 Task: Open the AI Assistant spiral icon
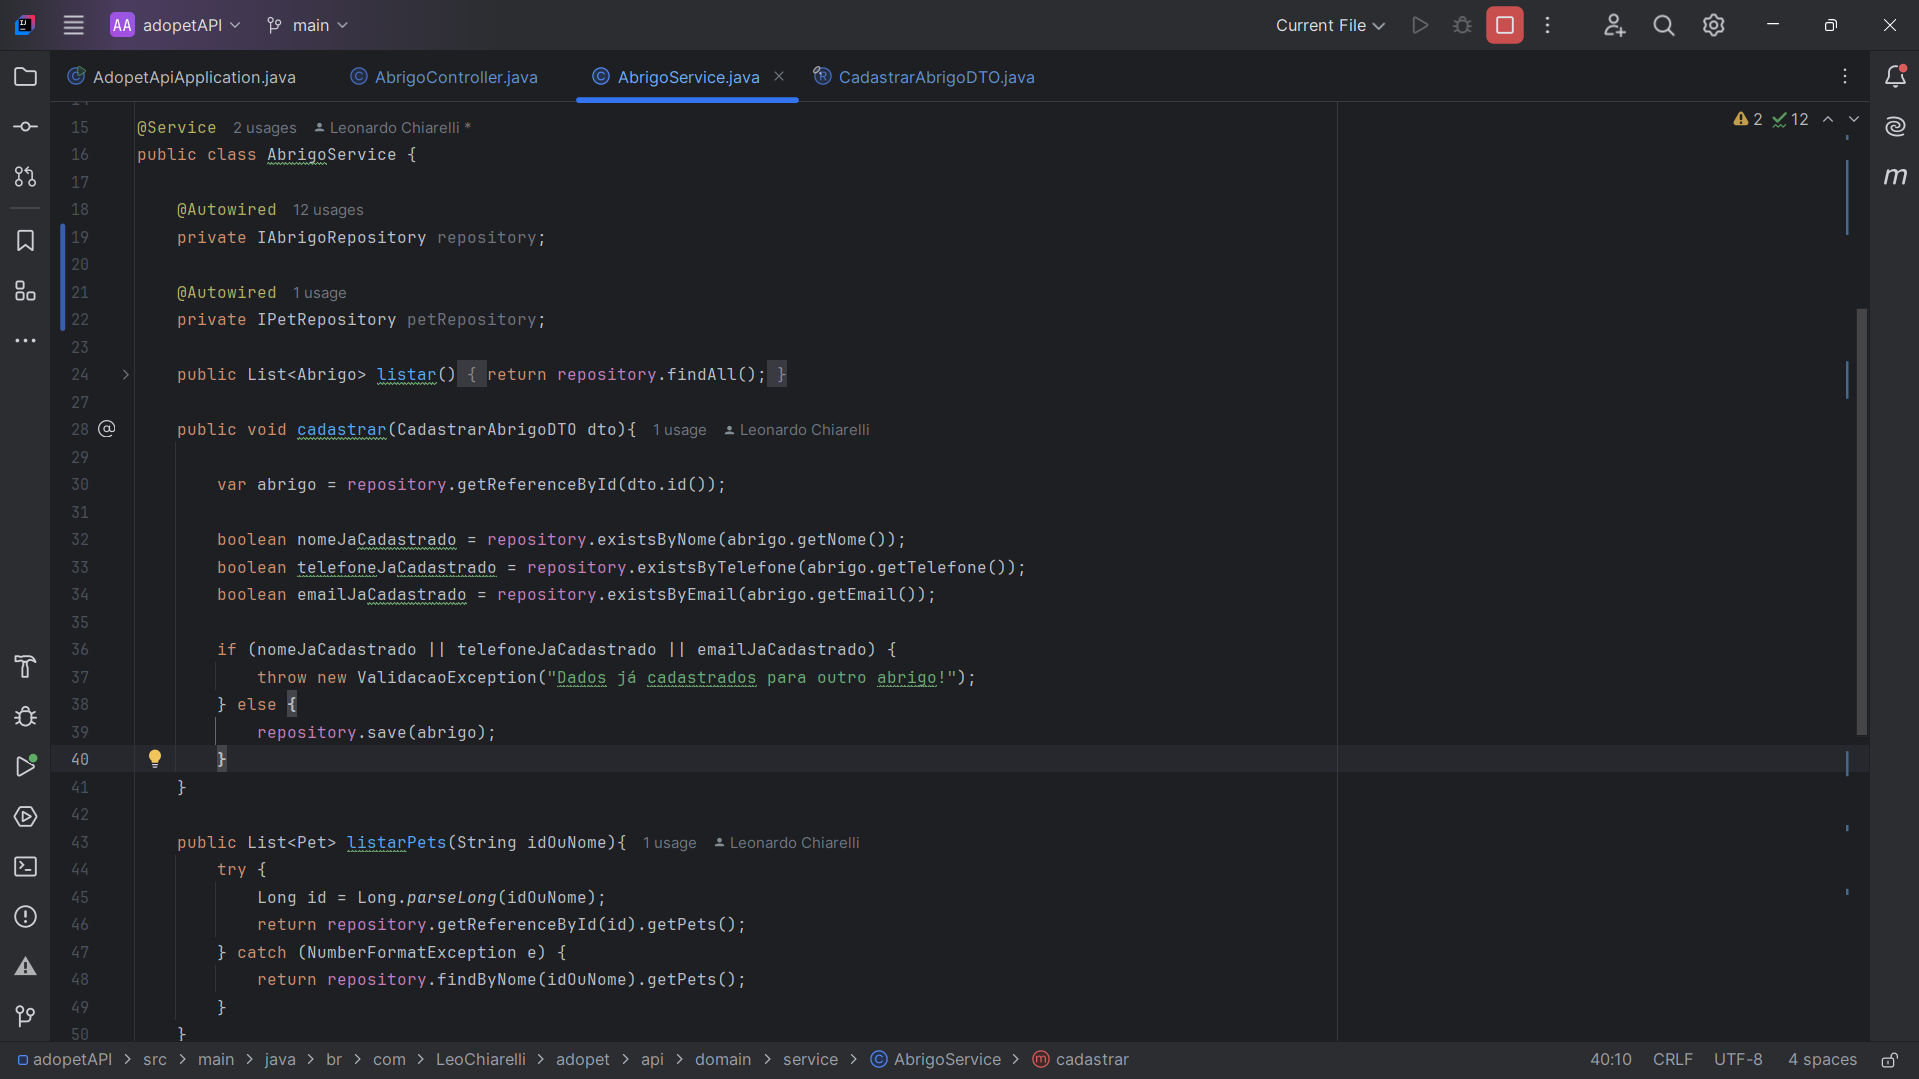pos(1895,127)
